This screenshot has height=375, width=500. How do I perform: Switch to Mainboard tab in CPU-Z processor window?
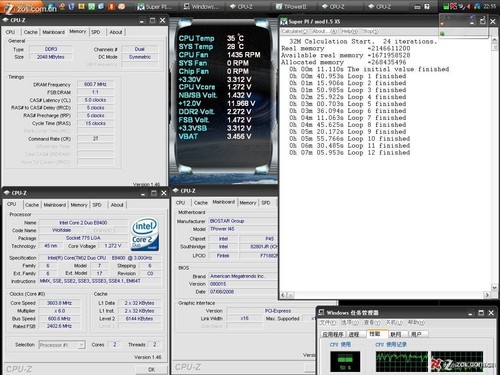click(x=55, y=205)
